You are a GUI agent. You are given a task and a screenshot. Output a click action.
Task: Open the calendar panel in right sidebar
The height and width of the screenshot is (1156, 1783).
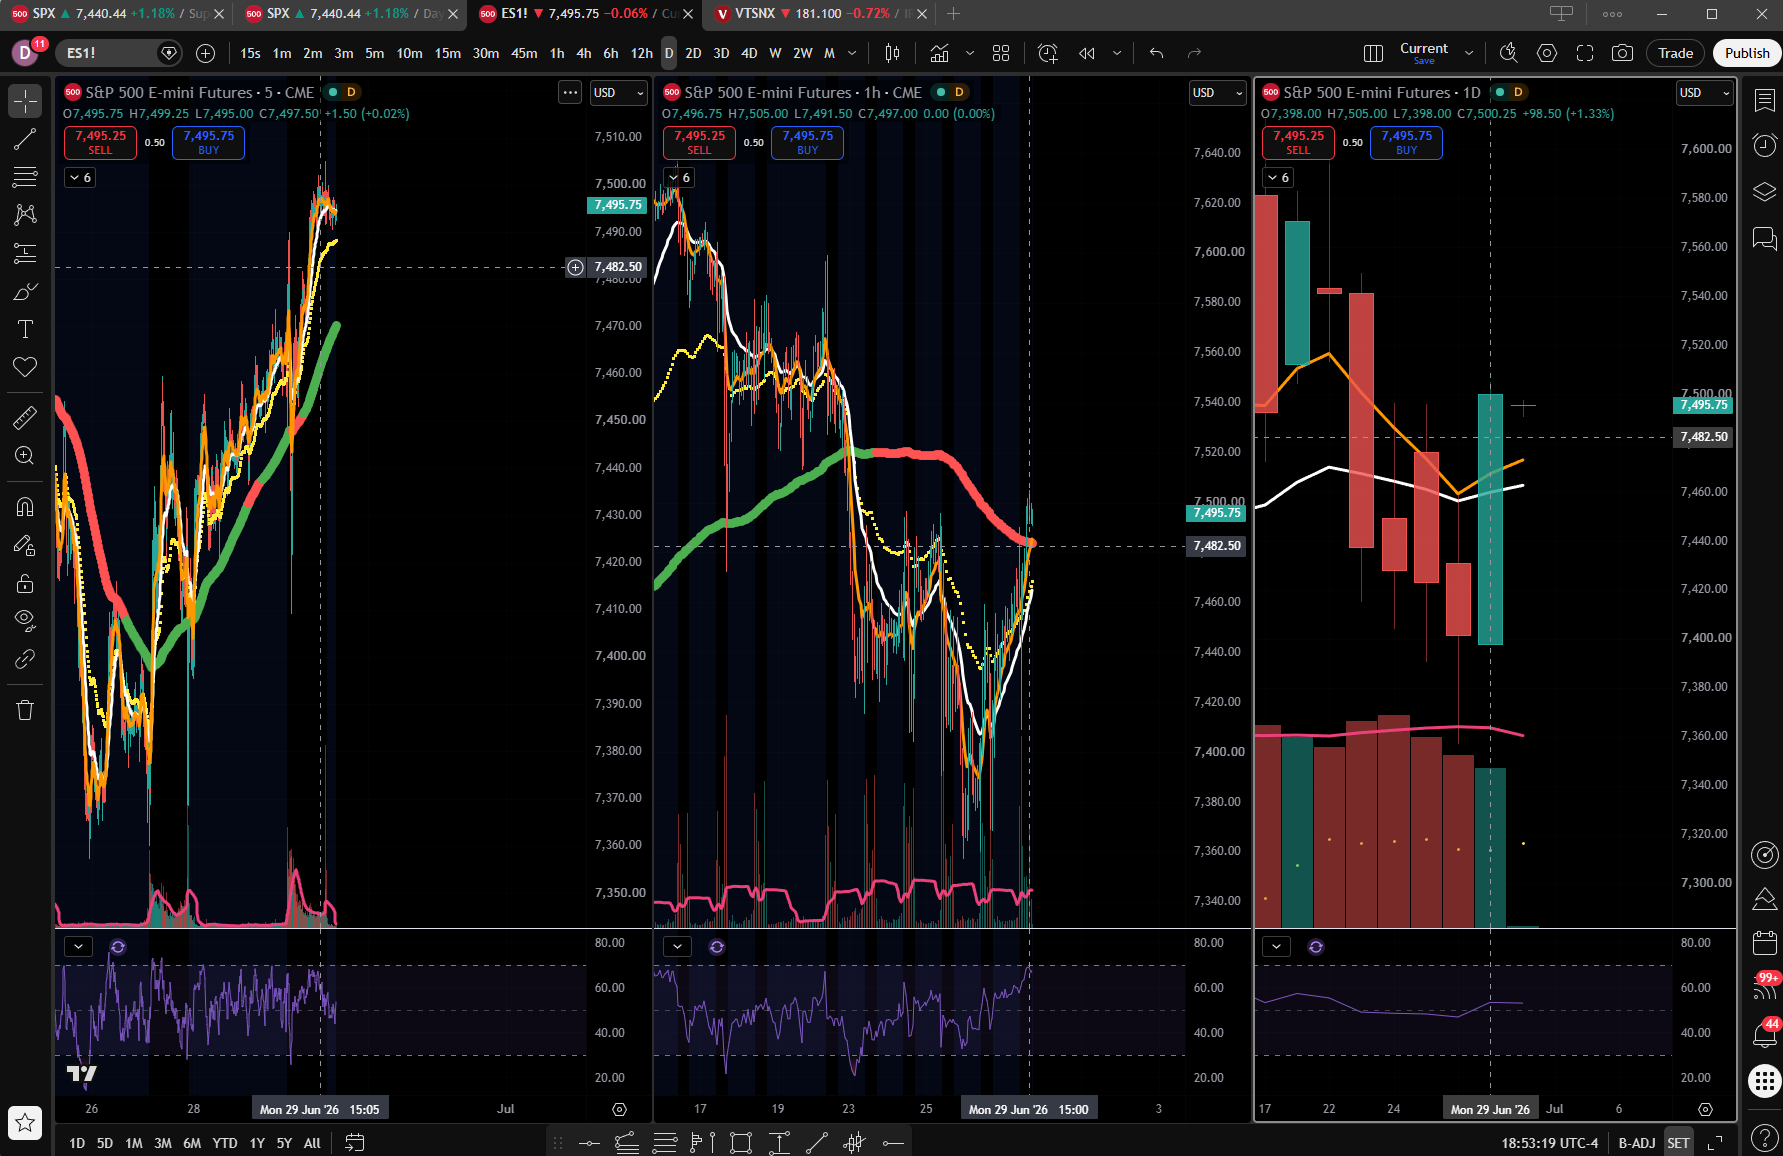[1765, 942]
